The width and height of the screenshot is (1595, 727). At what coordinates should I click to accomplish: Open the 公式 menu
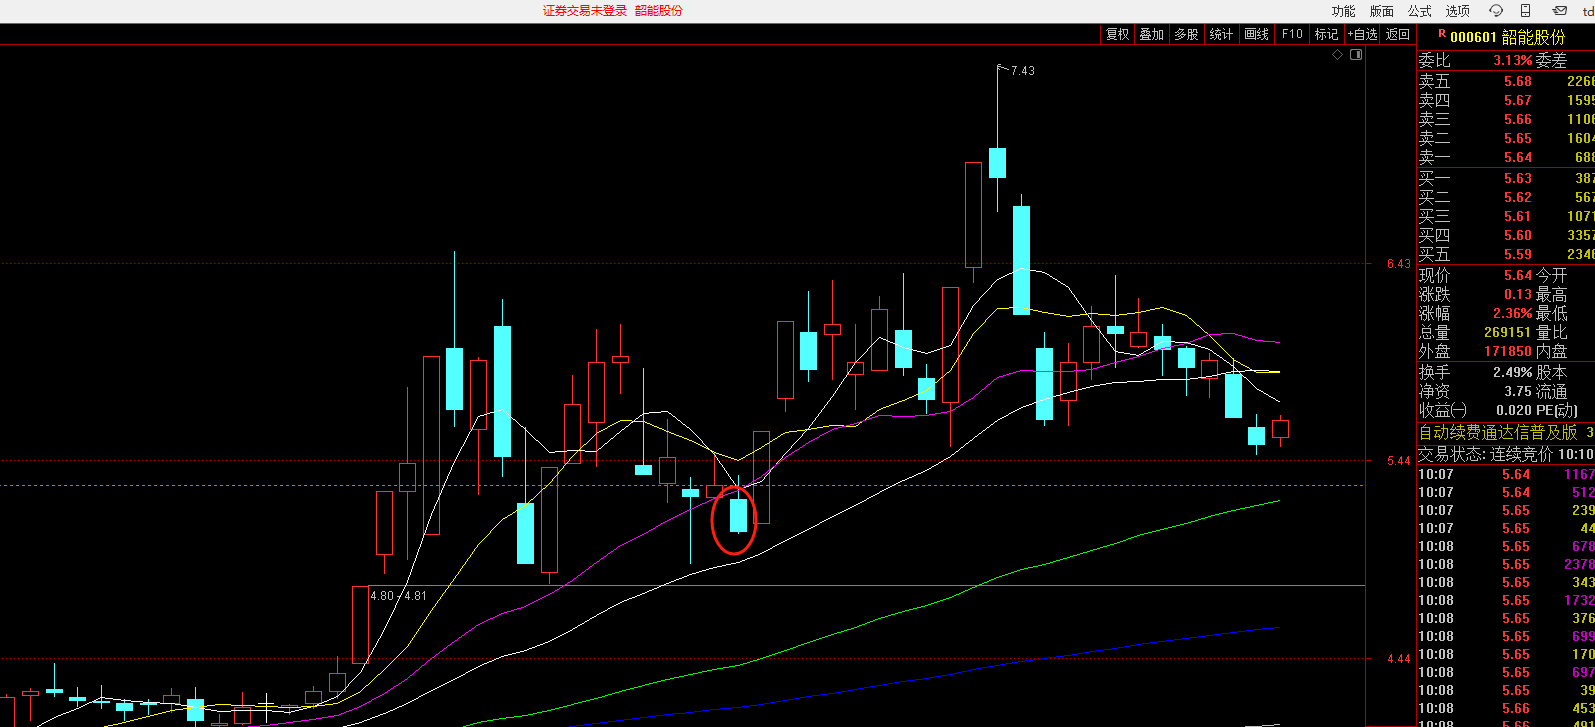[1419, 11]
